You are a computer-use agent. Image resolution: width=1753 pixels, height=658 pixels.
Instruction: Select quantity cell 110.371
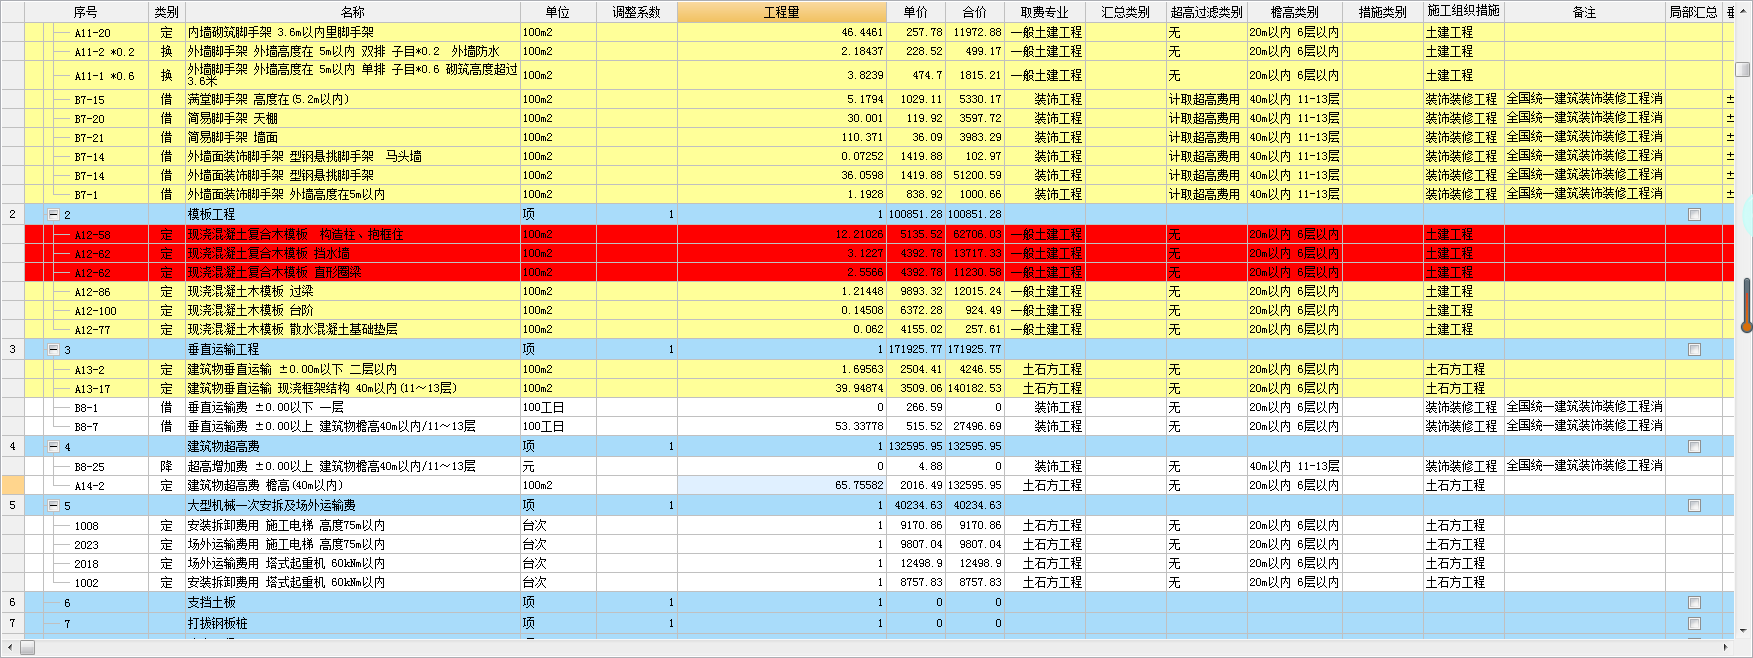click(x=781, y=137)
